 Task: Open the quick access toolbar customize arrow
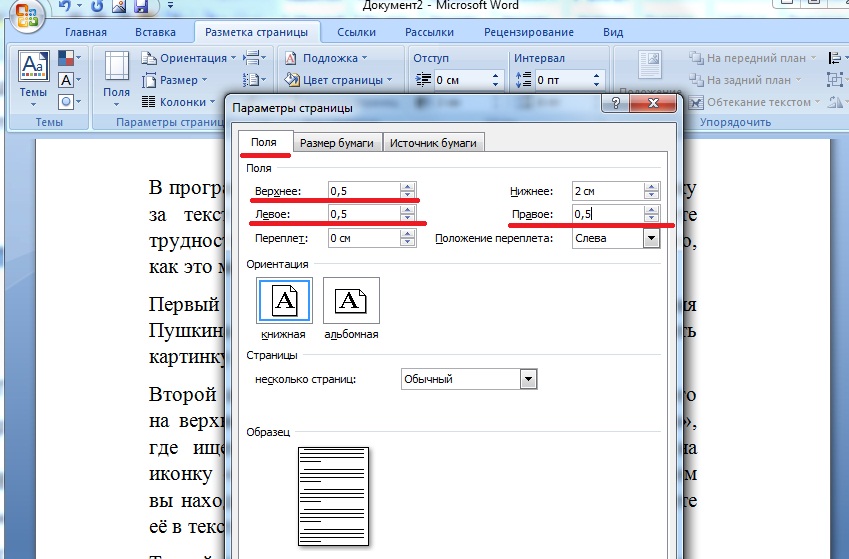tap(170, 6)
